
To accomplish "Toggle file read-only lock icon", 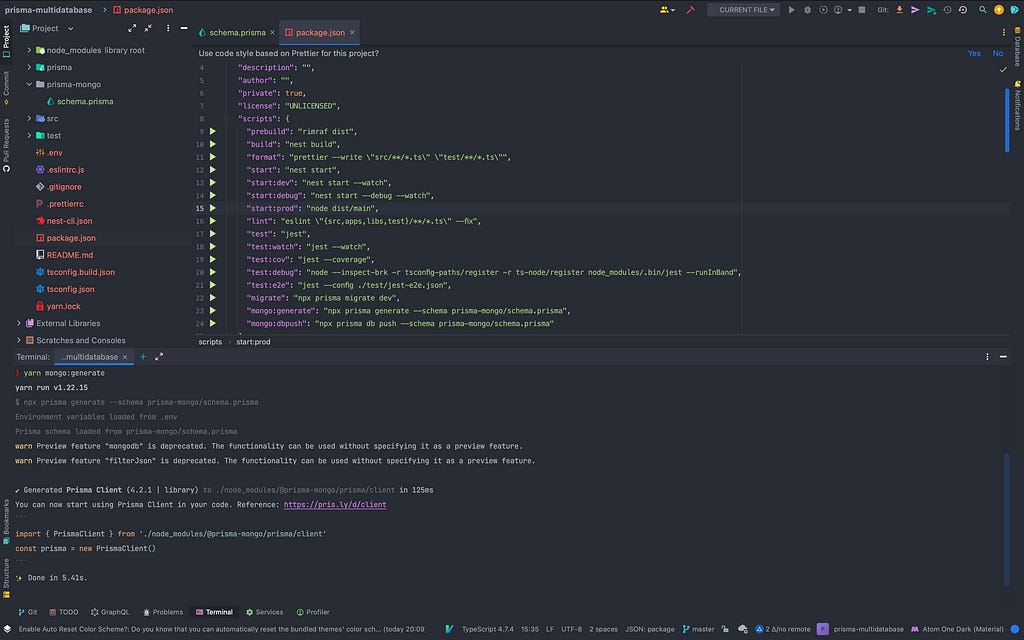I will (x=725, y=629).
